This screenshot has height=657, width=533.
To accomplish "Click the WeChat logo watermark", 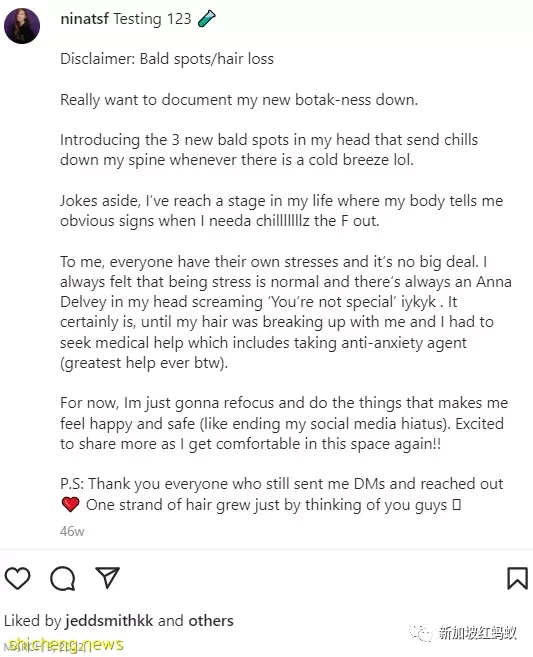I will 420,632.
